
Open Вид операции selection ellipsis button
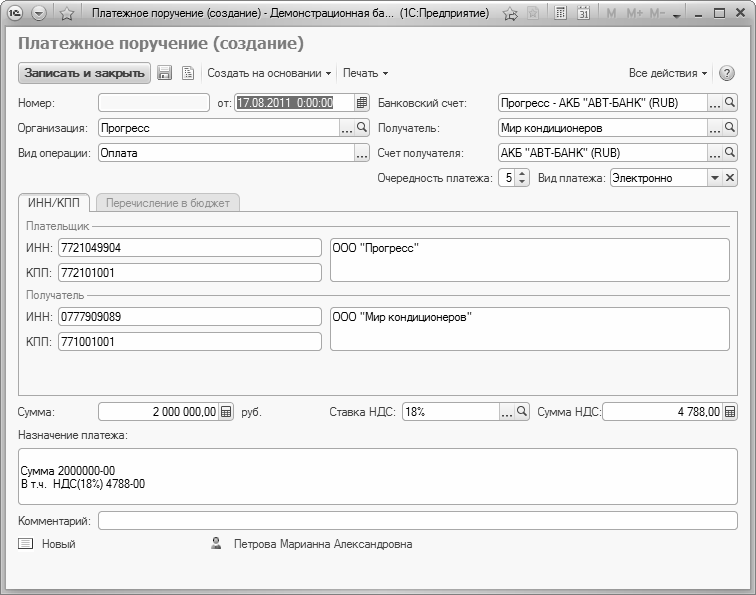pyautogui.click(x=362, y=153)
